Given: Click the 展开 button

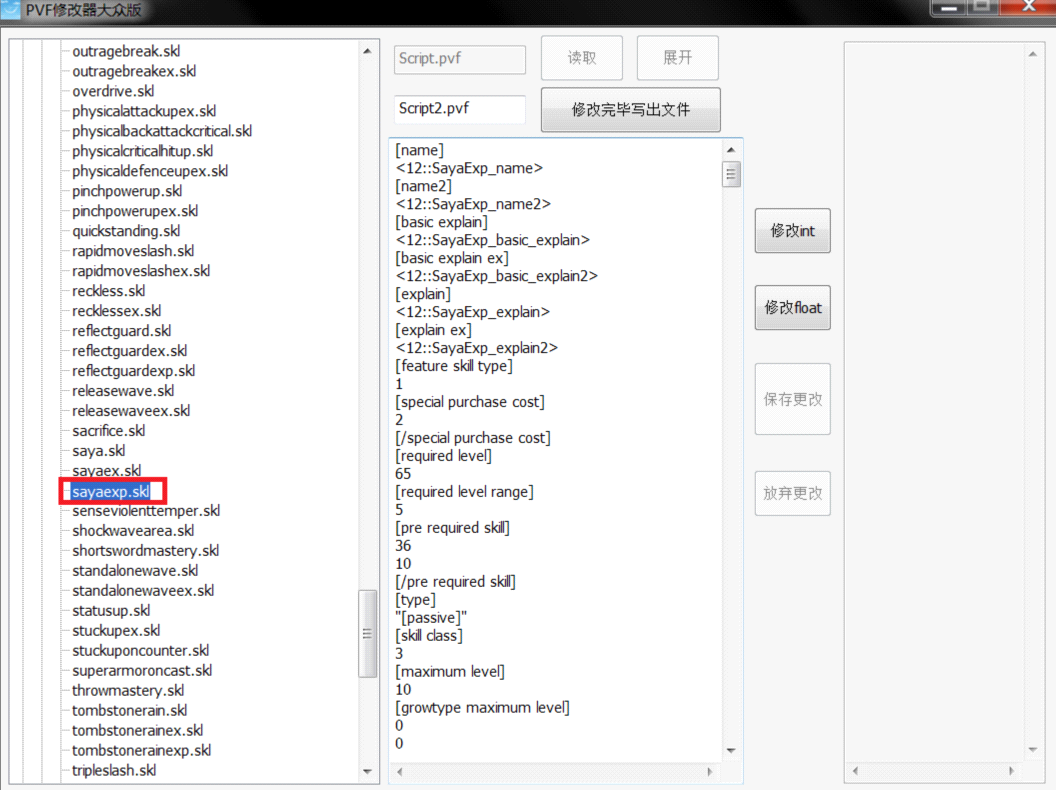Looking at the screenshot, I should point(677,58).
